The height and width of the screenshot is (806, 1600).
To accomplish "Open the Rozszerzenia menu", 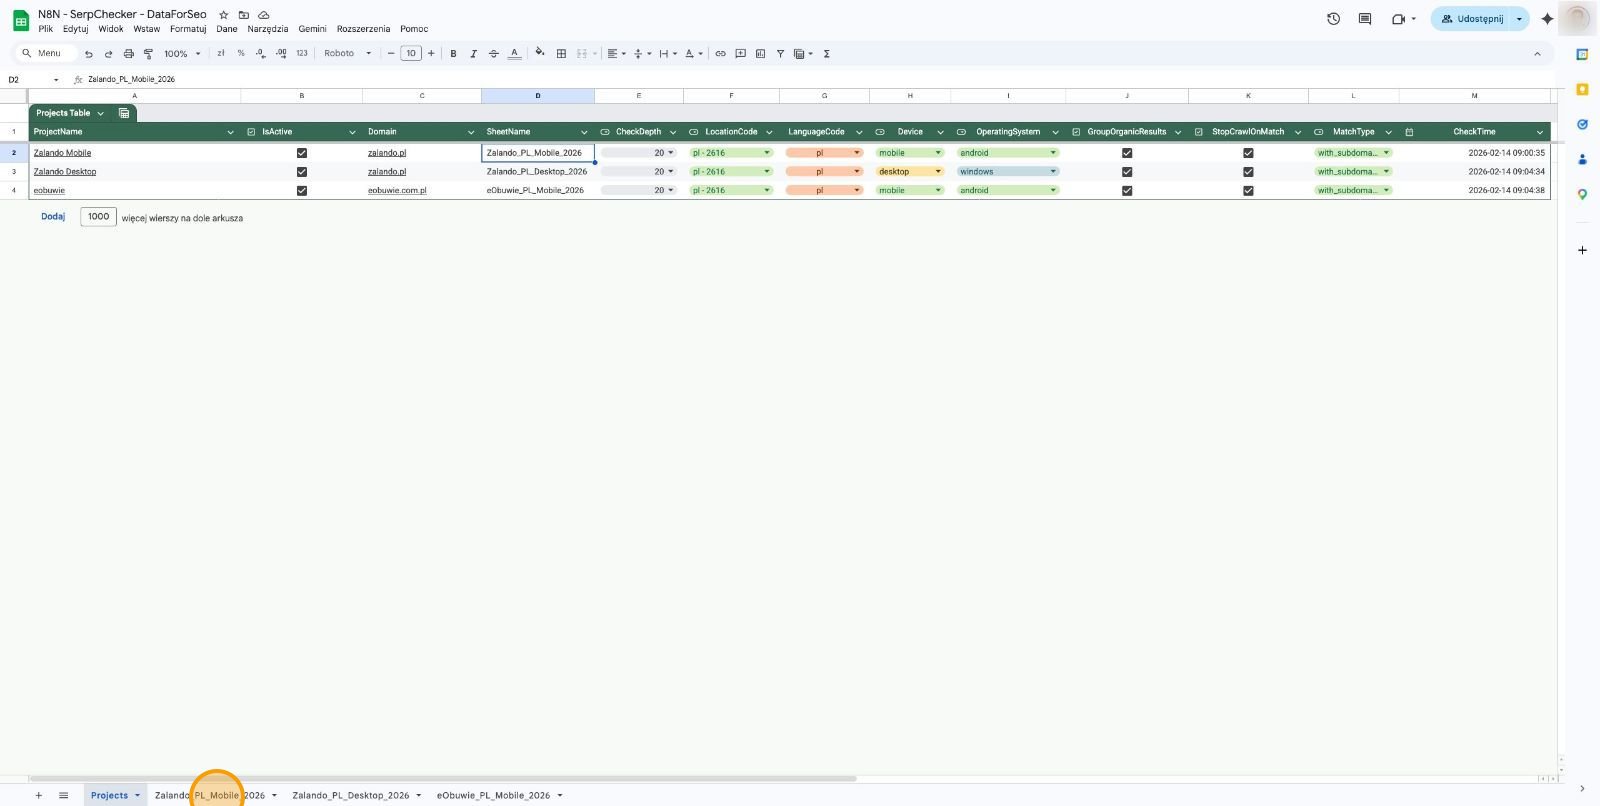I will click(363, 29).
